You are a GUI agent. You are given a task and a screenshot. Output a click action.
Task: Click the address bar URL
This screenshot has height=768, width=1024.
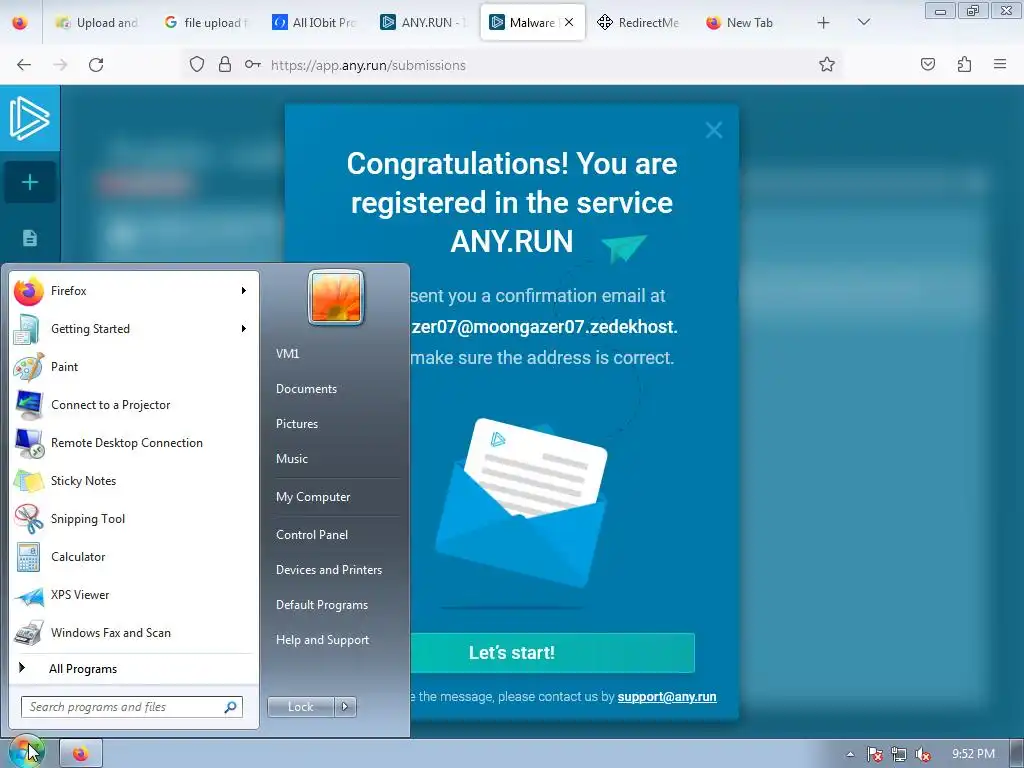coord(368,65)
